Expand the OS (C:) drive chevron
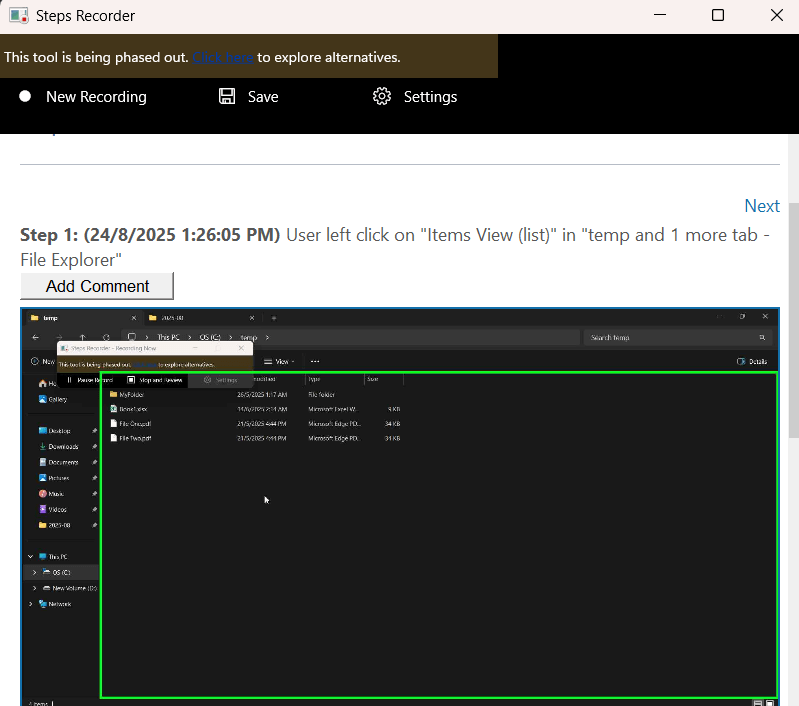 (35, 572)
